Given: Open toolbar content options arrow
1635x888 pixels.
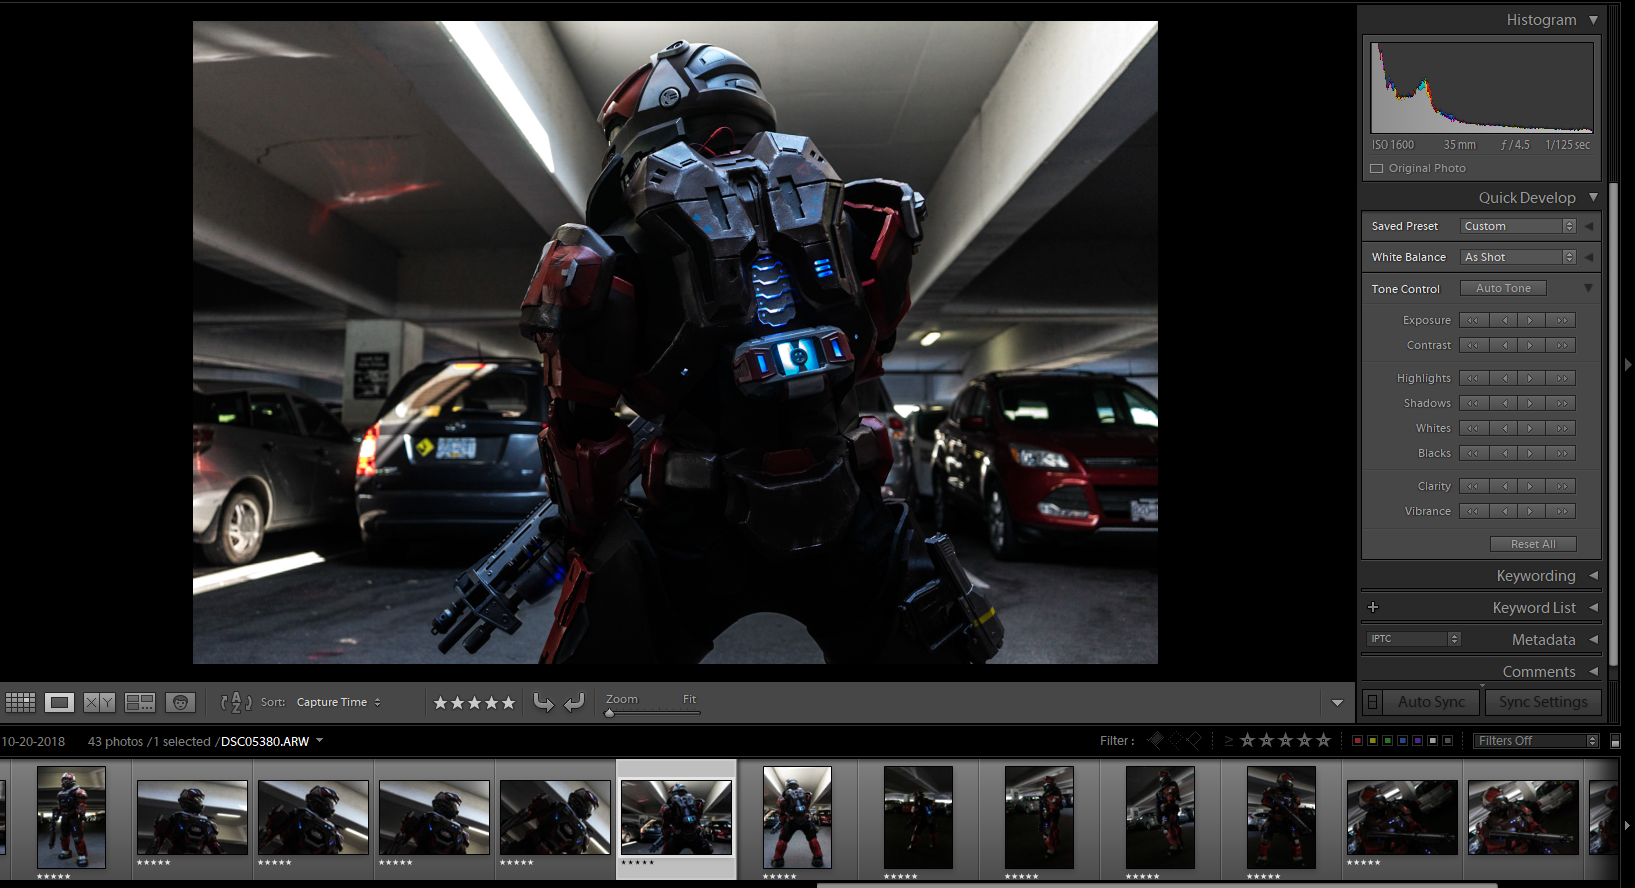Looking at the screenshot, I should coord(1337,703).
